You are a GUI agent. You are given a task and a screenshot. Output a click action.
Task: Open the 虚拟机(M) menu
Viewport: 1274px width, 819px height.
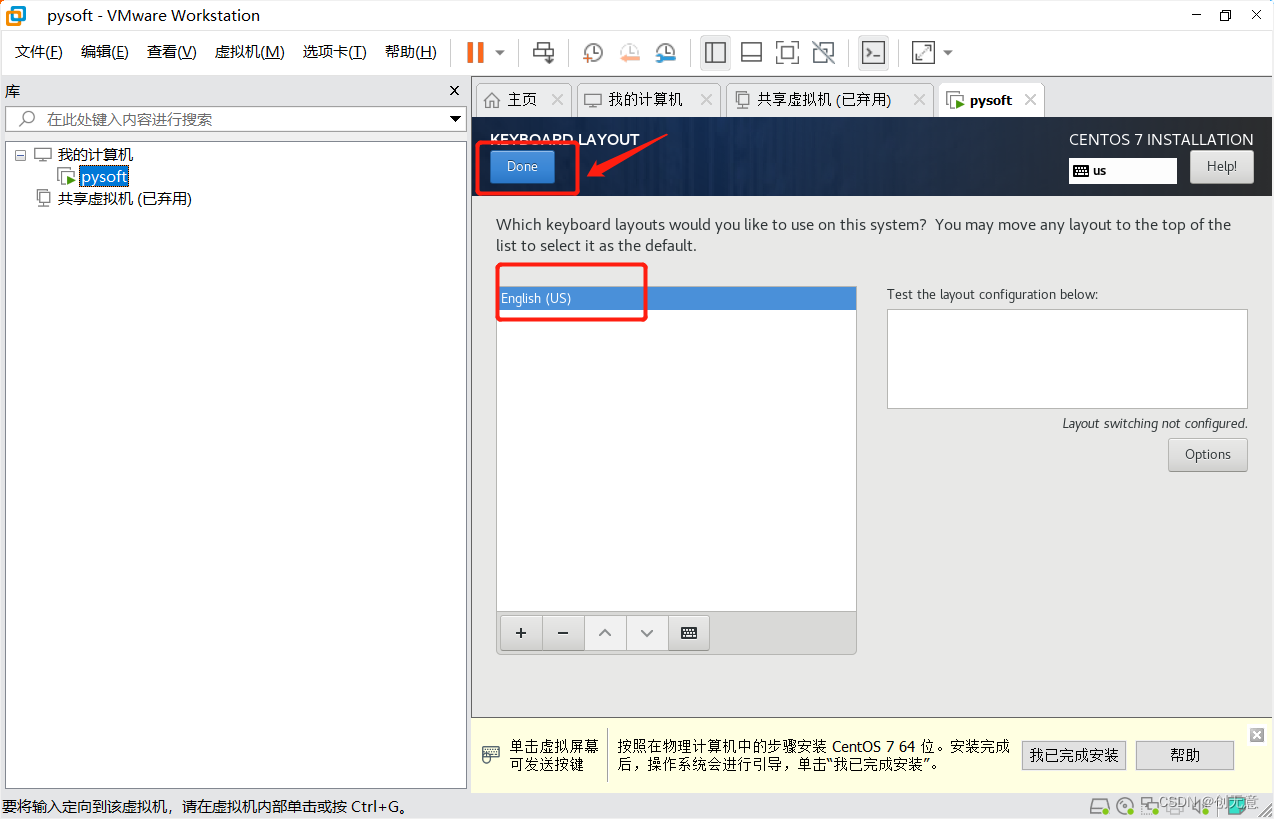pyautogui.click(x=250, y=52)
